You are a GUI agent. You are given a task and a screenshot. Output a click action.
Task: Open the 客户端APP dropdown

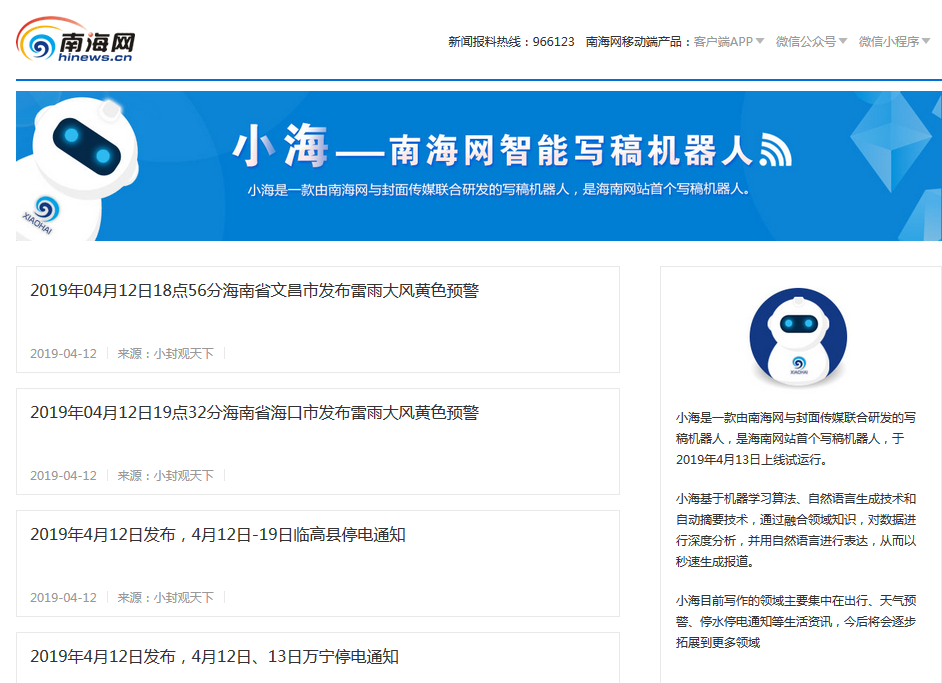click(x=729, y=41)
